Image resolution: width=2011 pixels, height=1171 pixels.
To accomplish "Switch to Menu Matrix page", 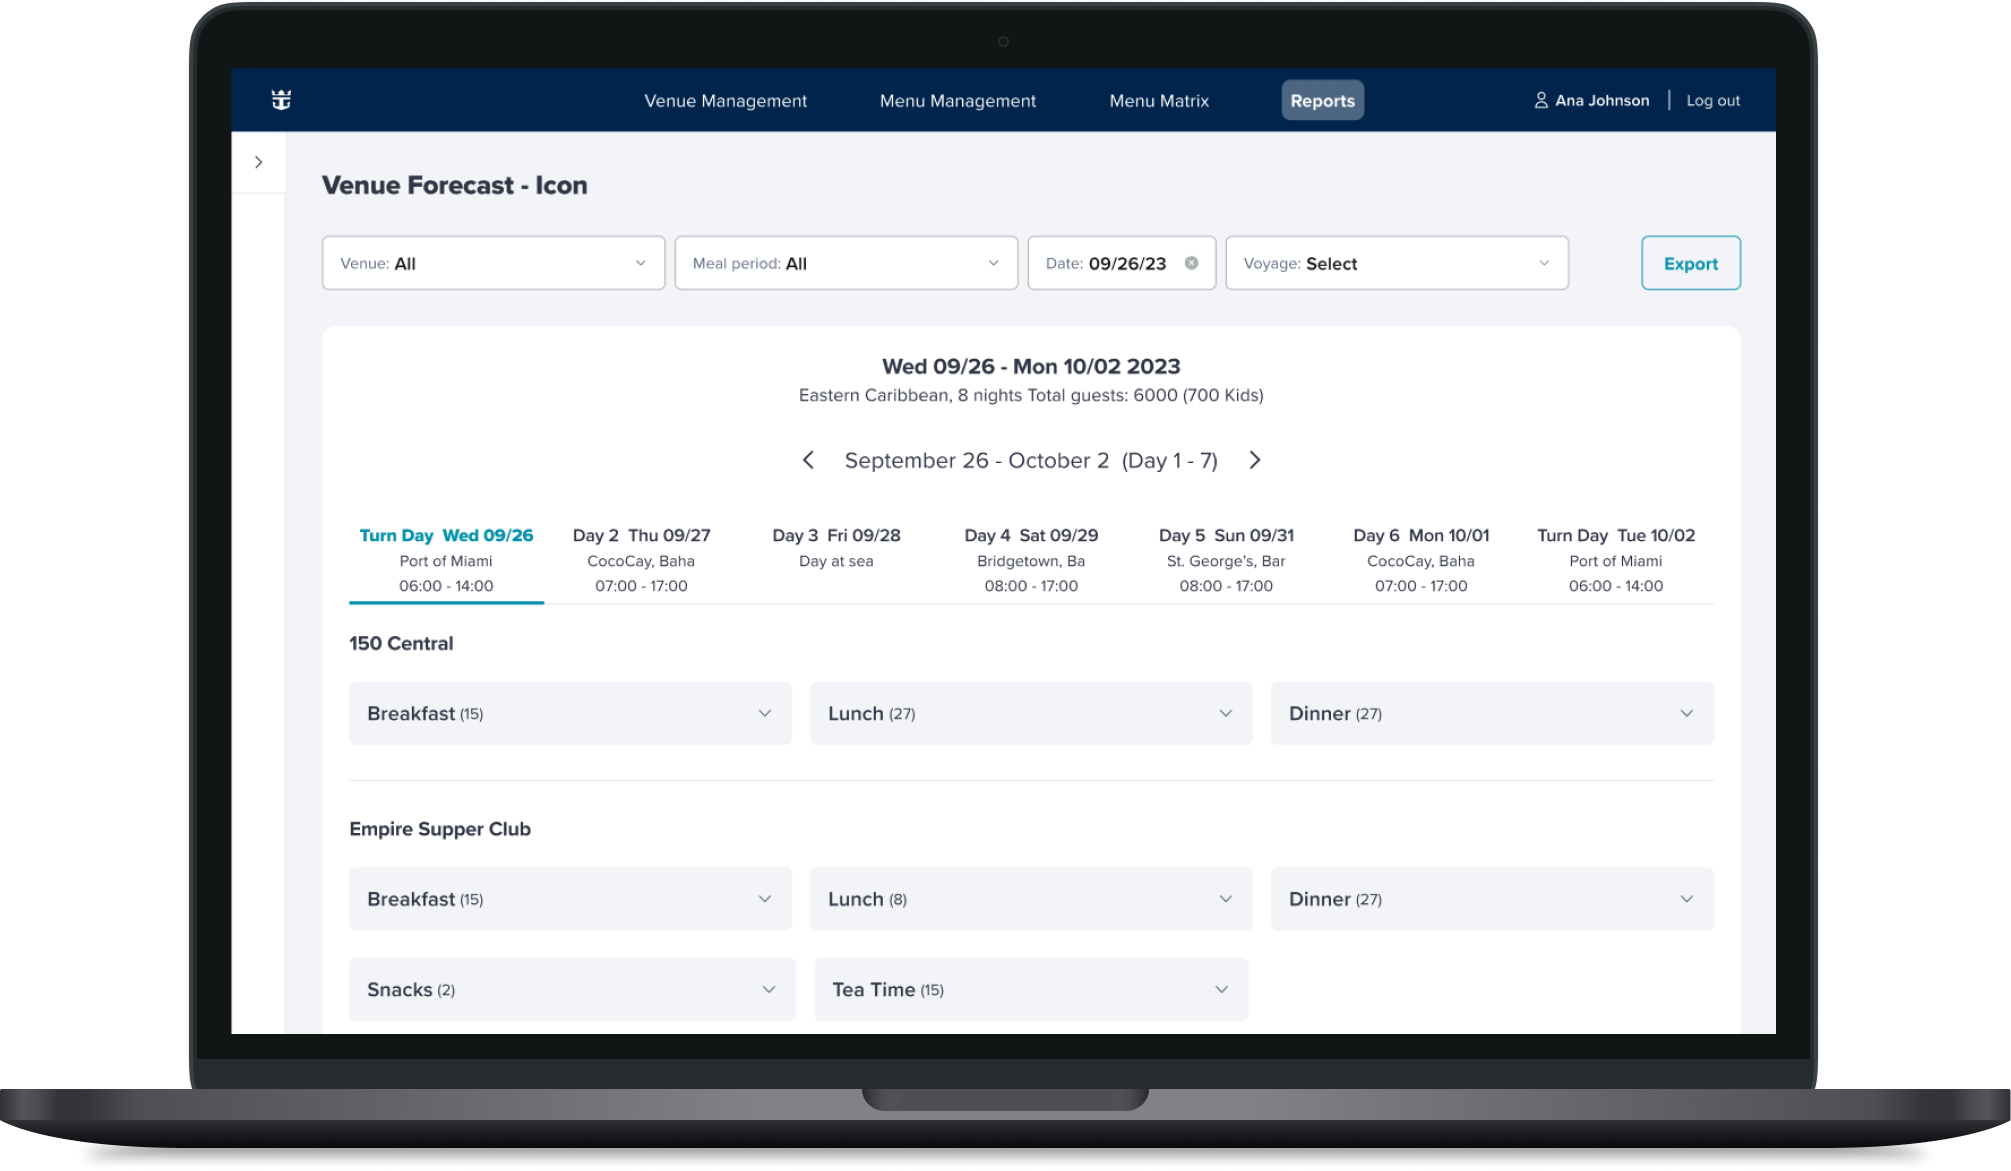I will tap(1159, 100).
